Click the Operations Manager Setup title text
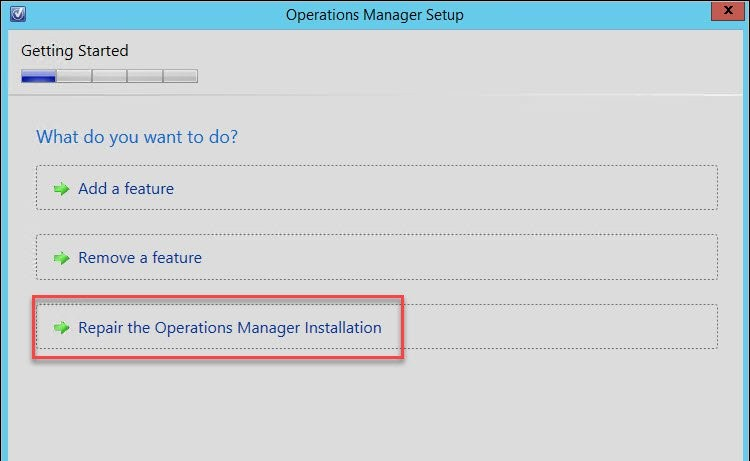This screenshot has height=461, width=750. 375,15
